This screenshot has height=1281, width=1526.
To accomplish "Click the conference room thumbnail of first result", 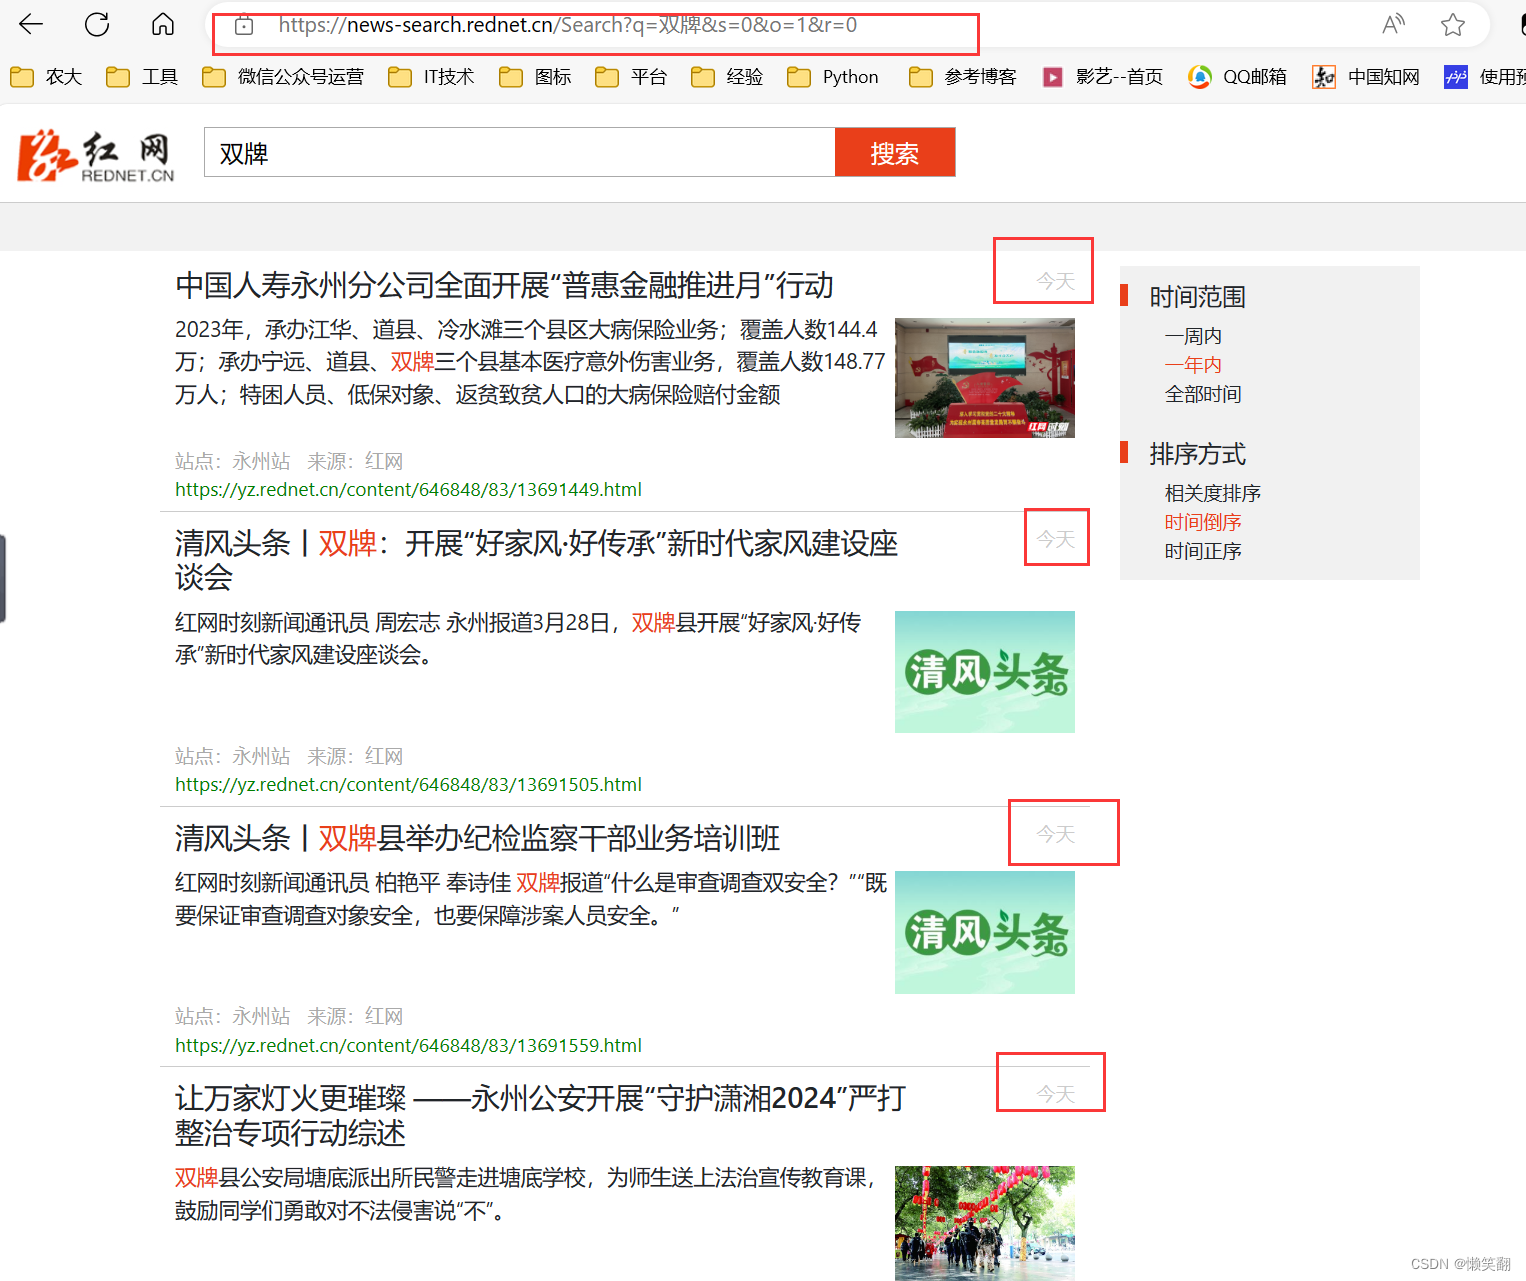I will pyautogui.click(x=985, y=378).
